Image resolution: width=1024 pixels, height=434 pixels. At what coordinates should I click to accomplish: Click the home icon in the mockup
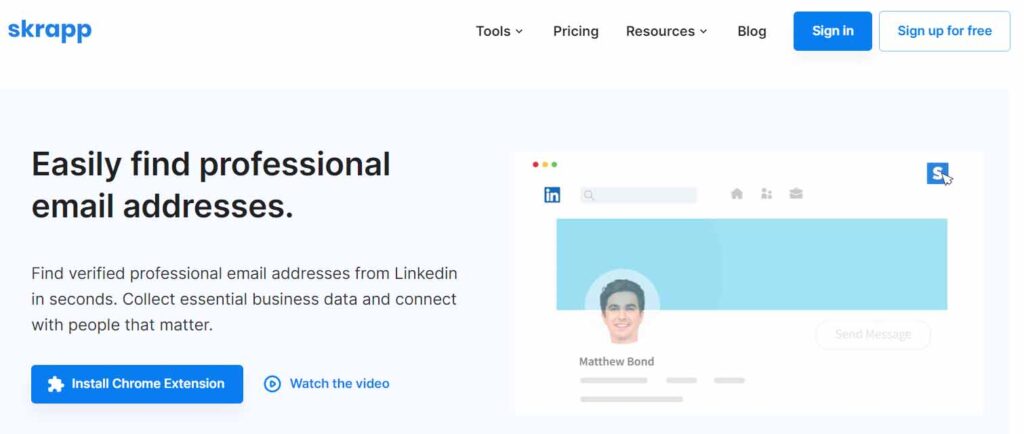(737, 194)
